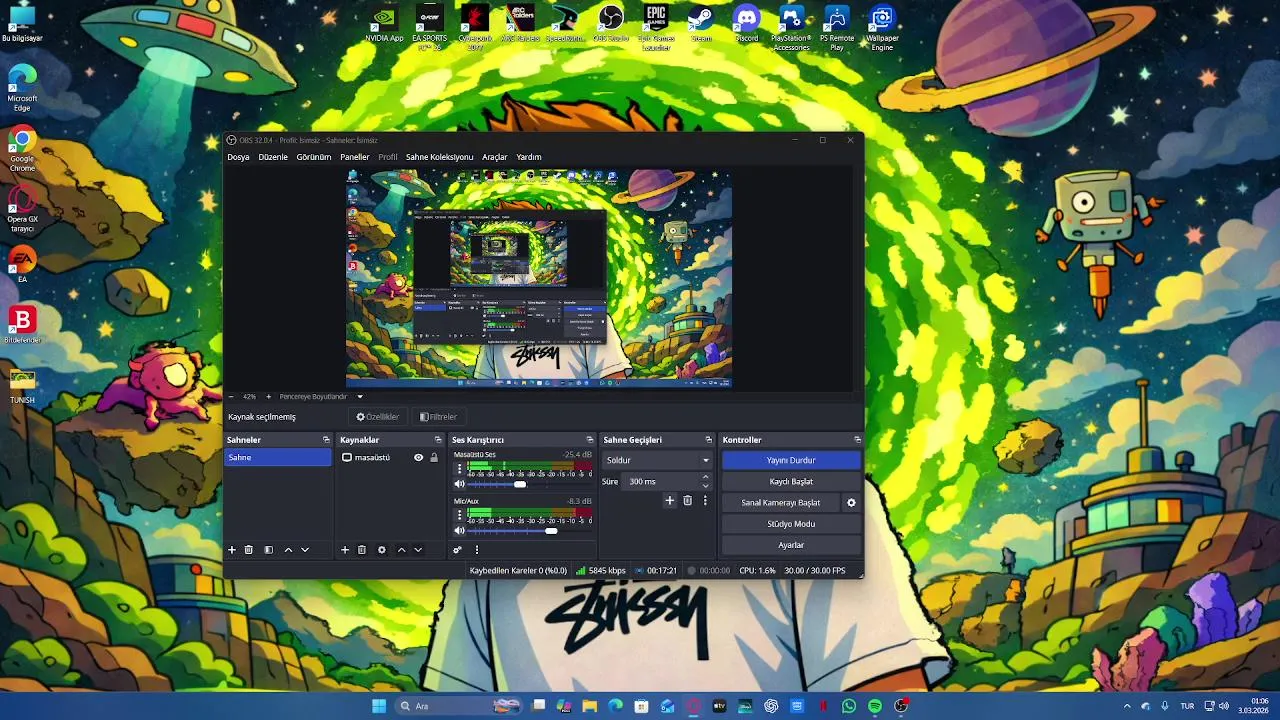Open Ayarlar settings button
The width and height of the screenshot is (1280, 720).
791,545
